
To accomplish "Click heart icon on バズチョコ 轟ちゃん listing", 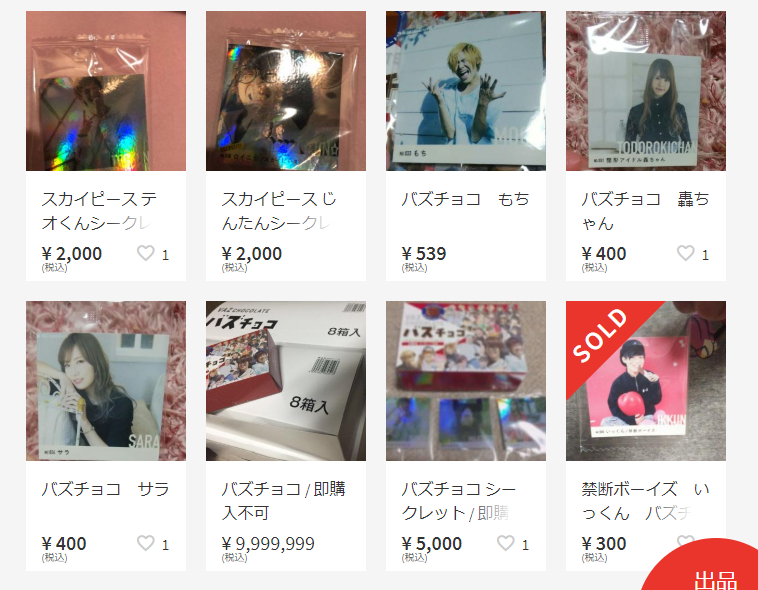I will coord(685,253).
